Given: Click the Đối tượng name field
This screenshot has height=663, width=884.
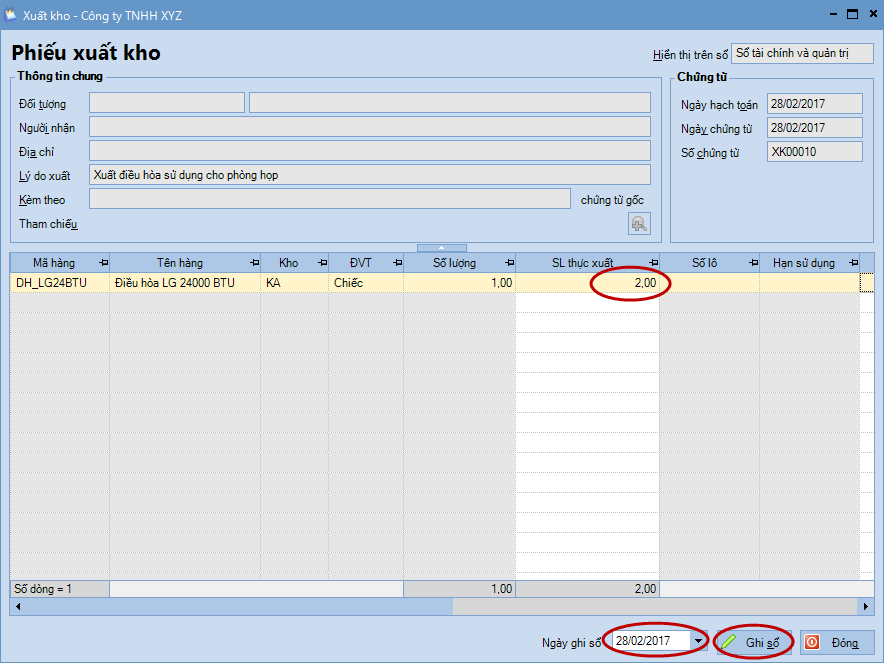Looking at the screenshot, I should [450, 103].
